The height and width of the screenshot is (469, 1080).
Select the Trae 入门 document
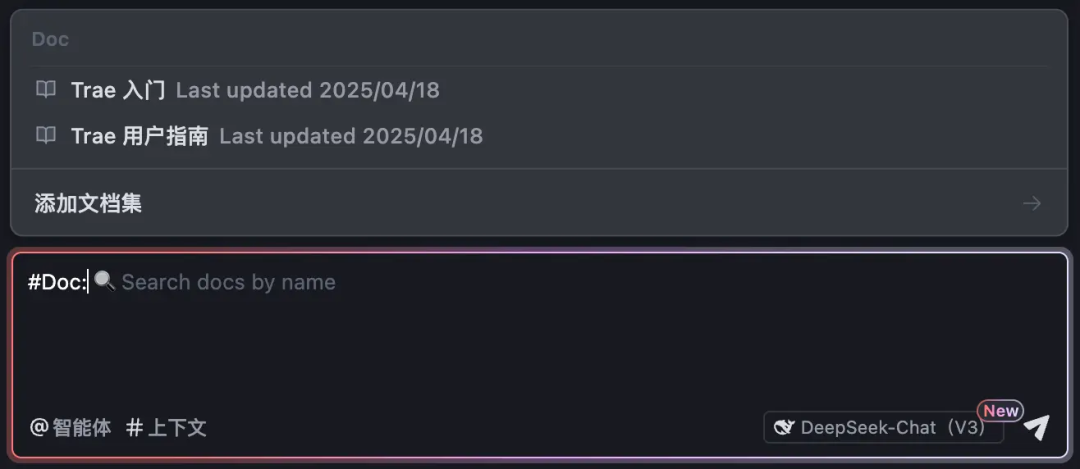tap(118, 90)
